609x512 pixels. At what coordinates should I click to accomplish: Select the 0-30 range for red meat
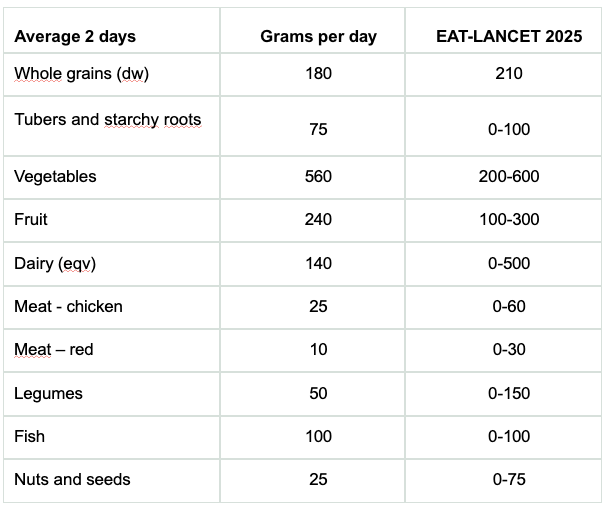pyautogui.click(x=509, y=350)
